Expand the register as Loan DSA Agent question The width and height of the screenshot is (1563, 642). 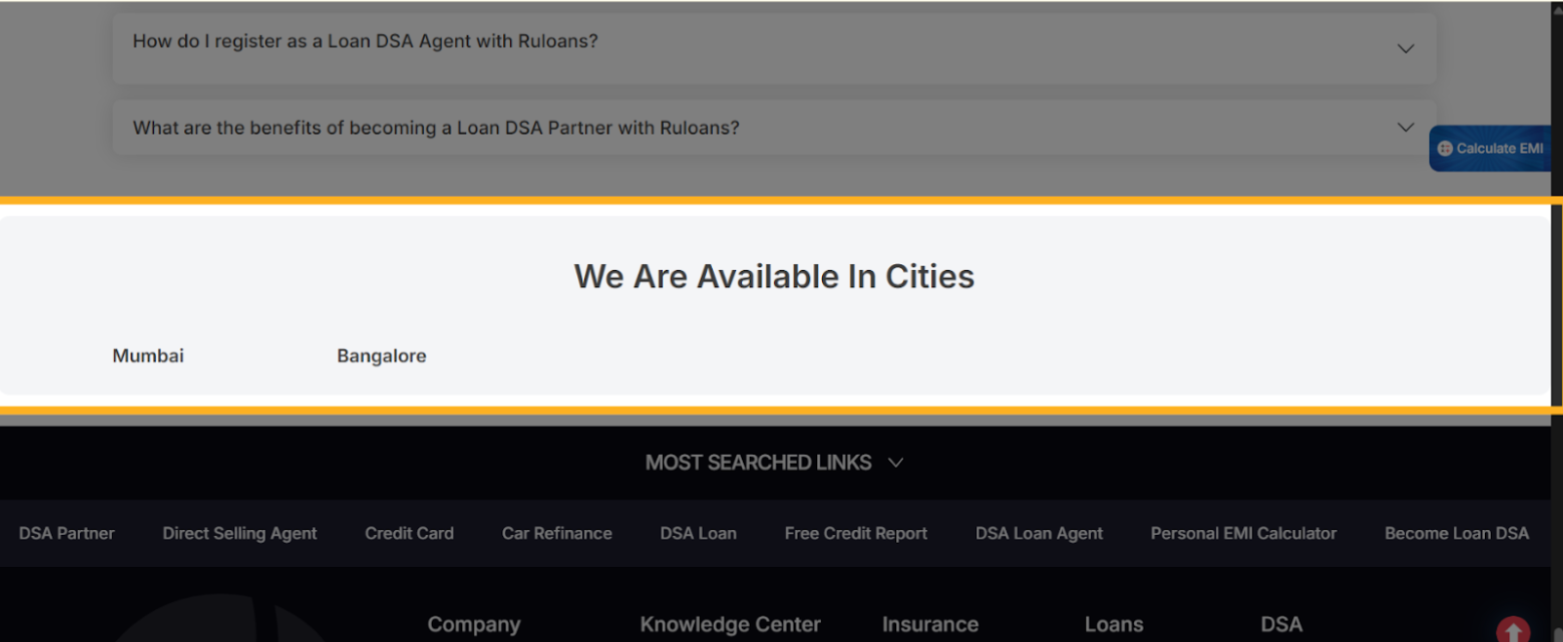[1405, 48]
